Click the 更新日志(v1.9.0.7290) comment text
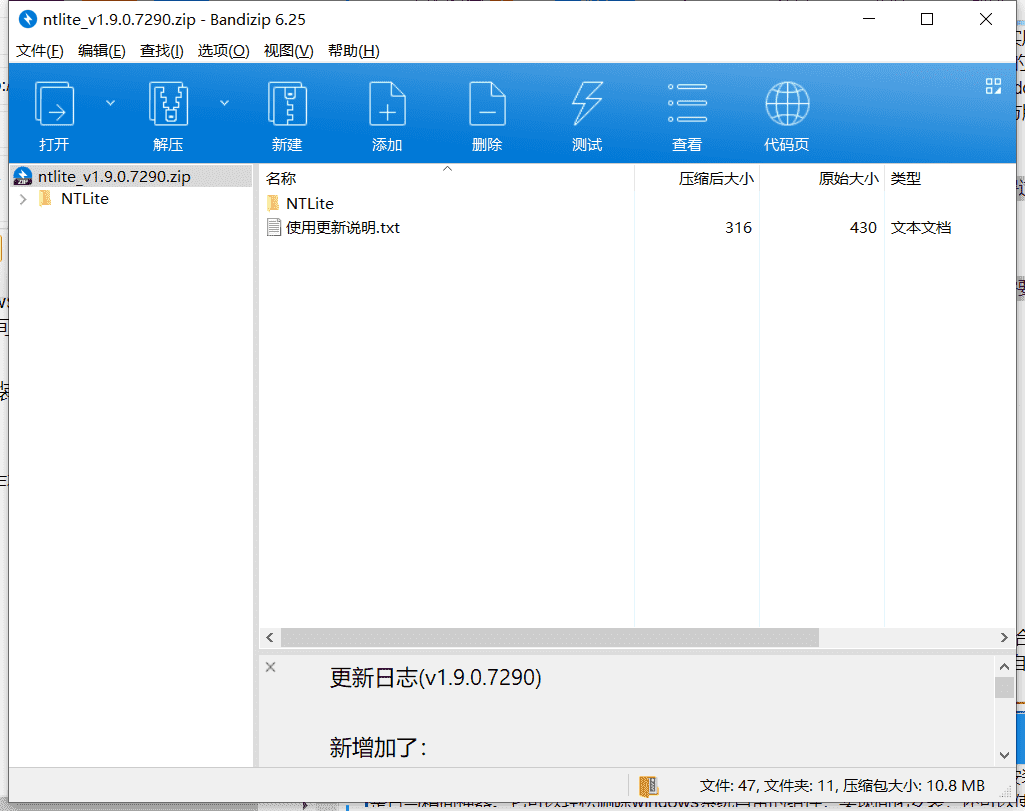Viewport: 1025px width, 811px height. [435, 678]
